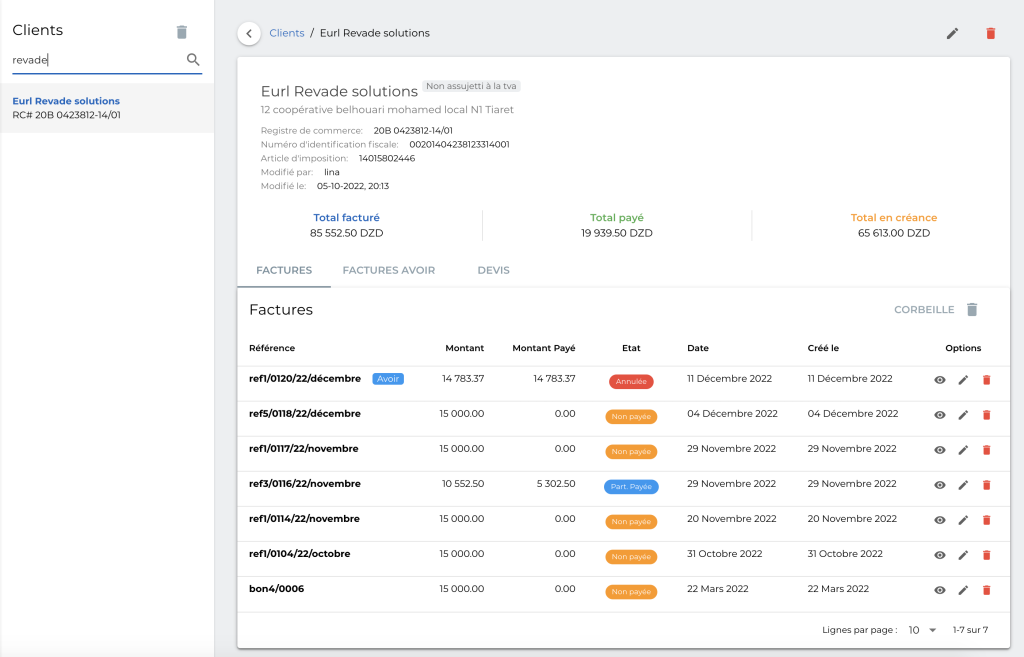Expand the rows-per-page selector showing 10
This screenshot has height=657, width=1024.
tap(921, 630)
